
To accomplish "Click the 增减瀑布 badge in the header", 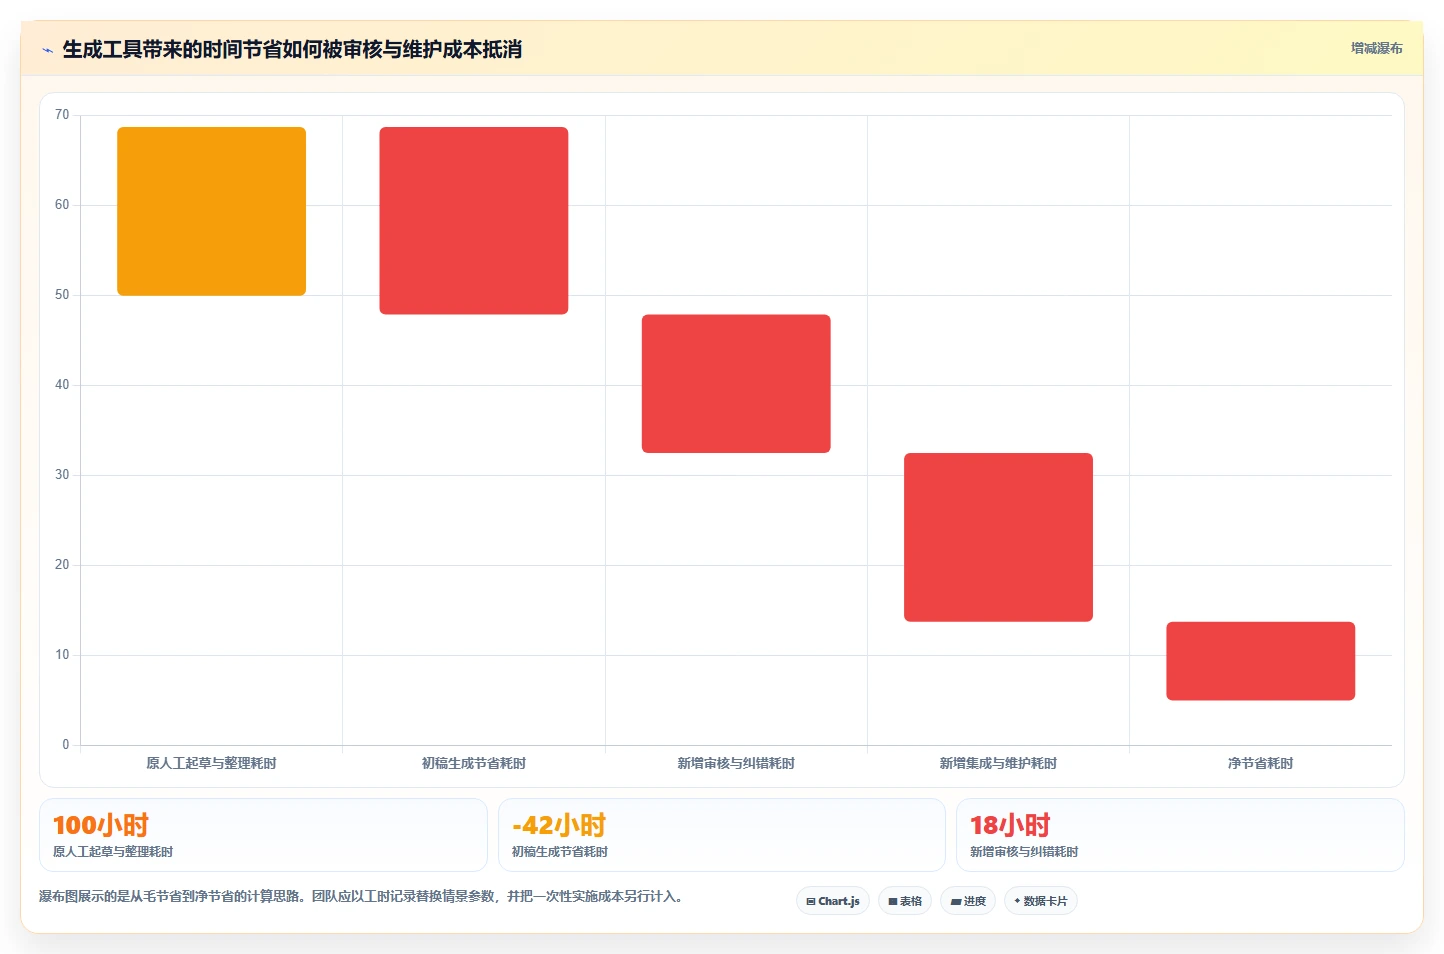I will [1376, 48].
